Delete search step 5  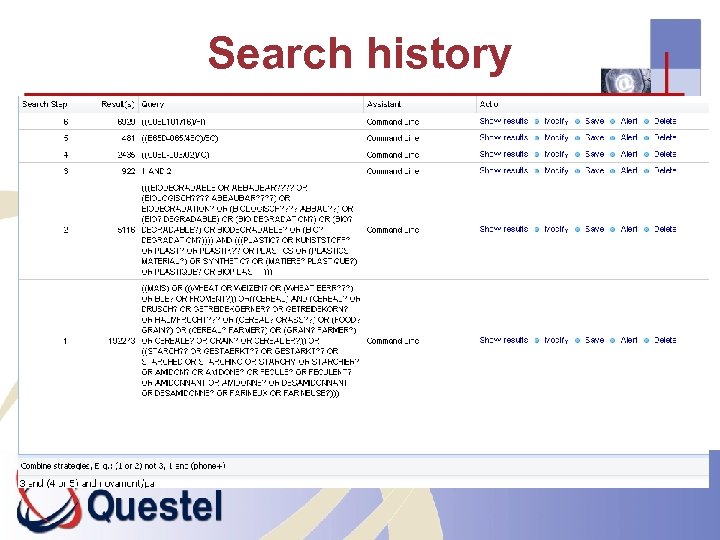[x=665, y=138]
